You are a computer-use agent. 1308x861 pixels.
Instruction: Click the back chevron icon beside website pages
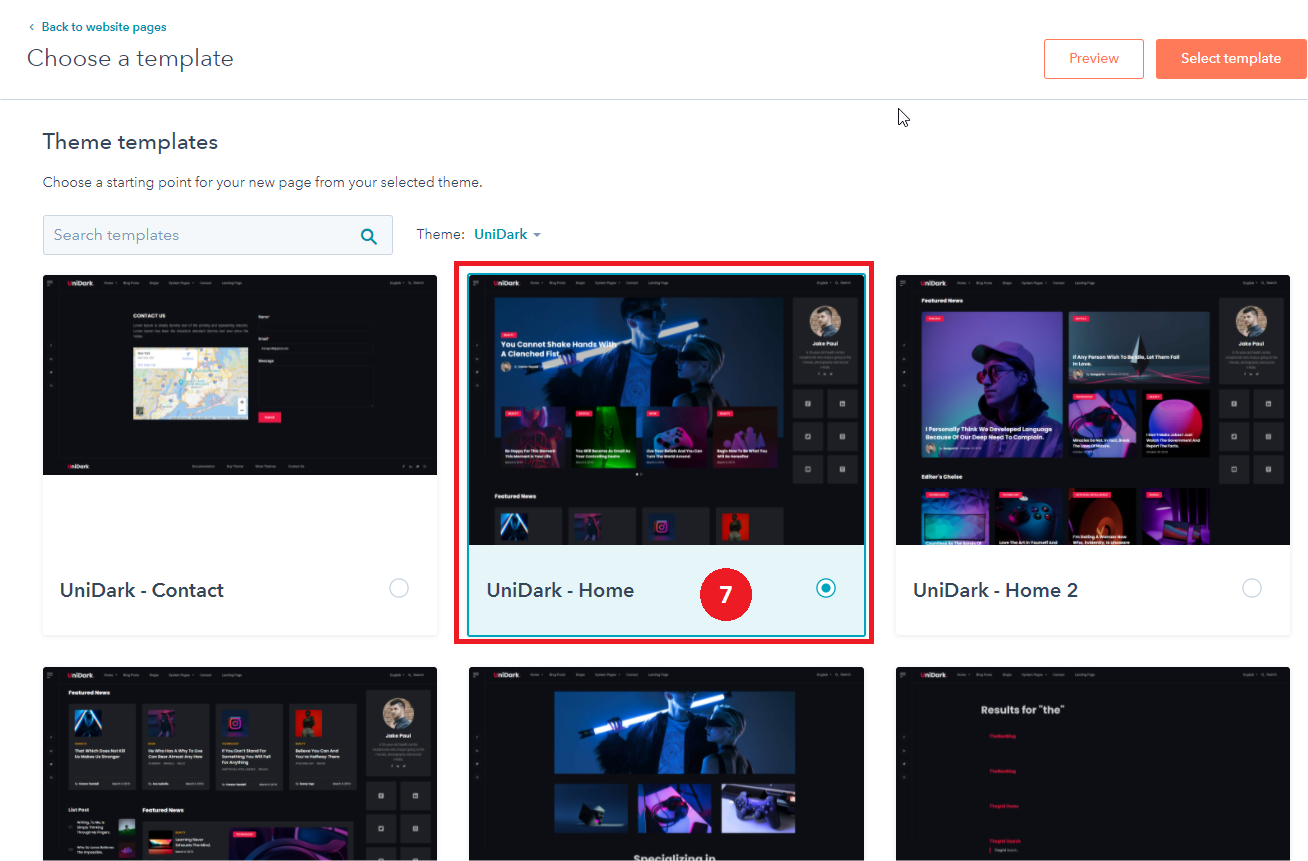[31, 27]
